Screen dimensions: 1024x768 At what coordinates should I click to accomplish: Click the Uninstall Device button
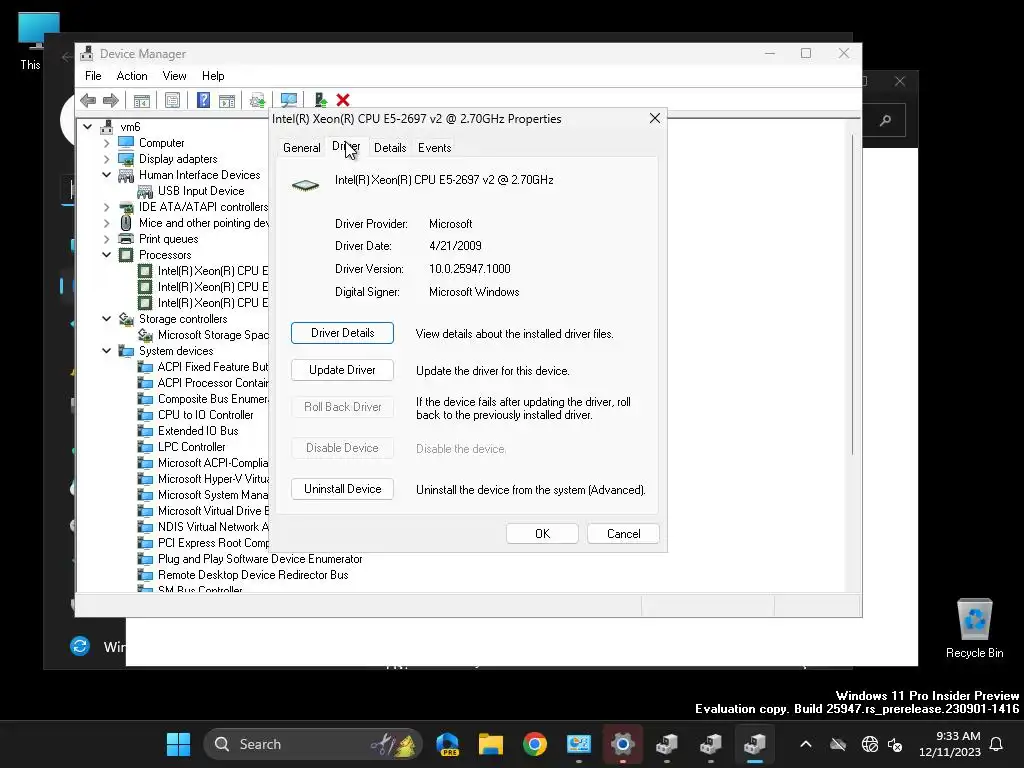click(x=342, y=489)
